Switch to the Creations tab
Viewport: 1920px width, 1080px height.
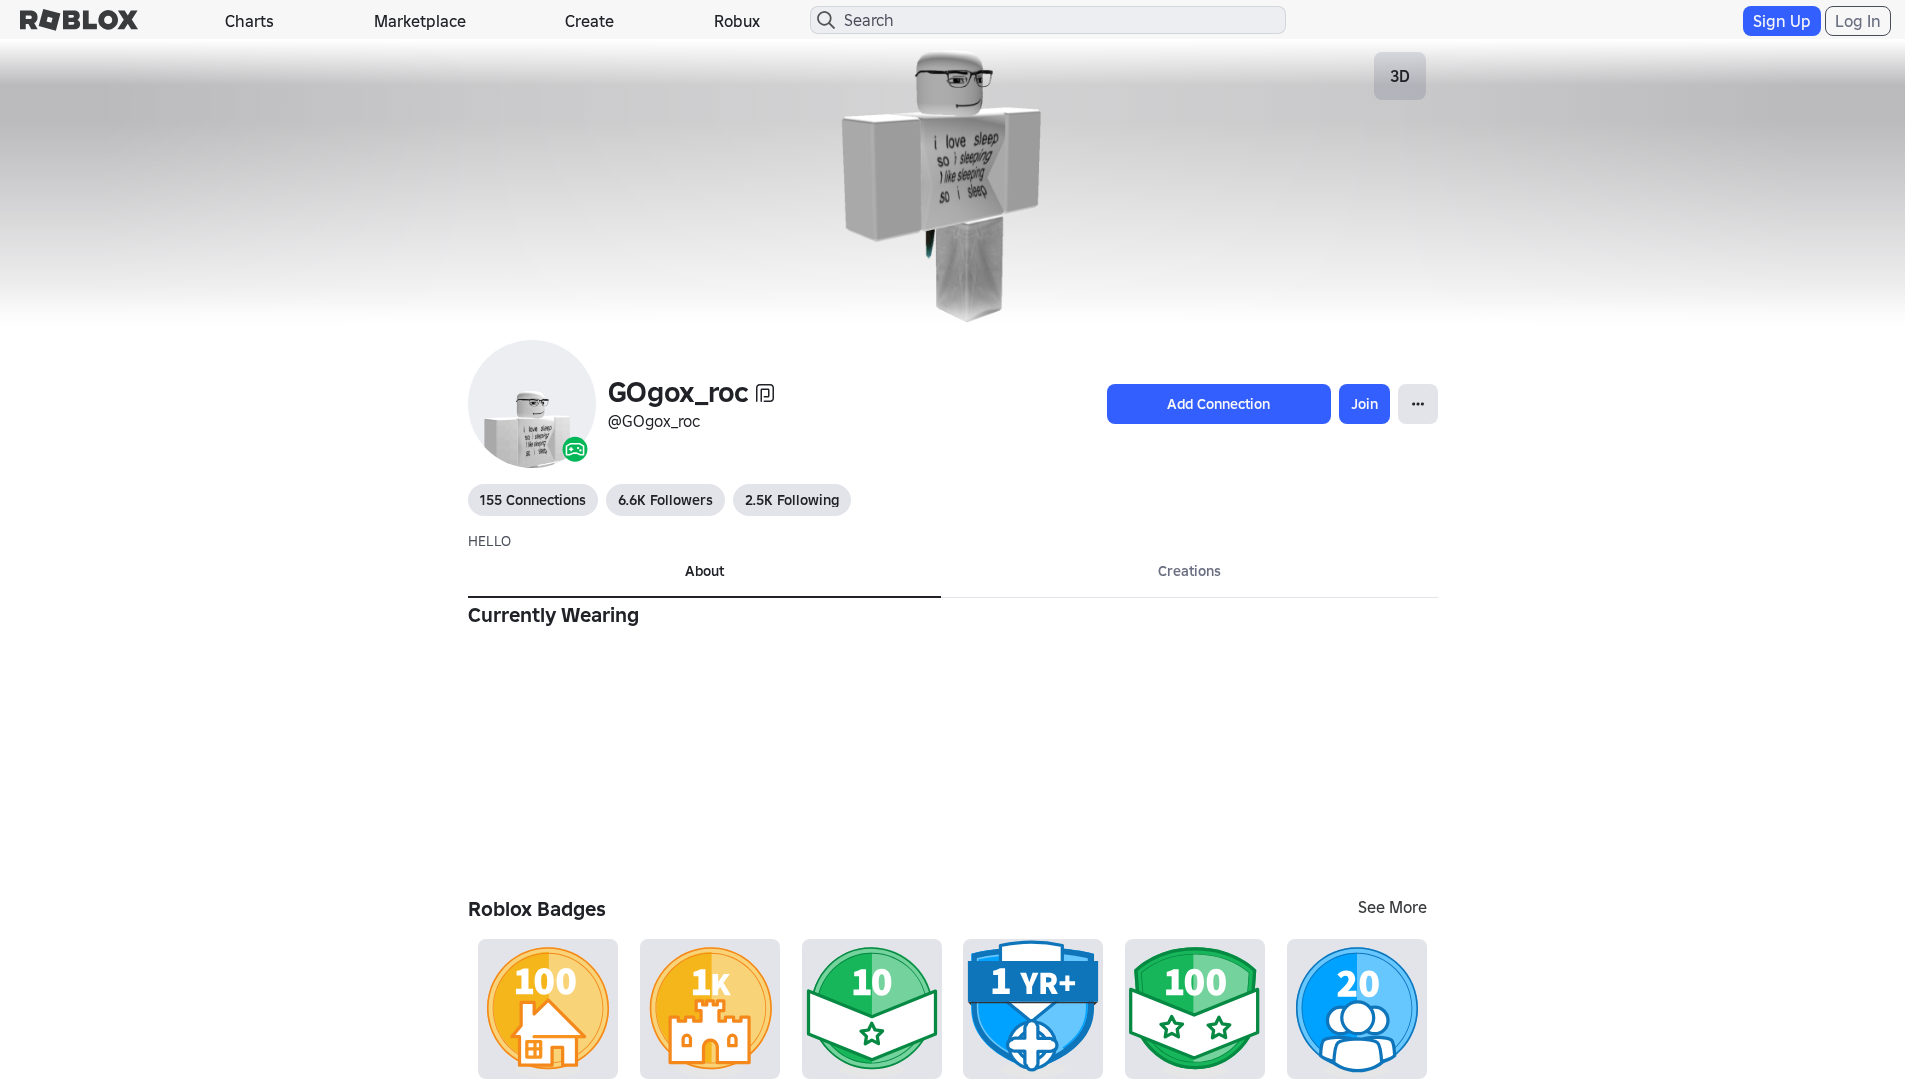coord(1189,571)
